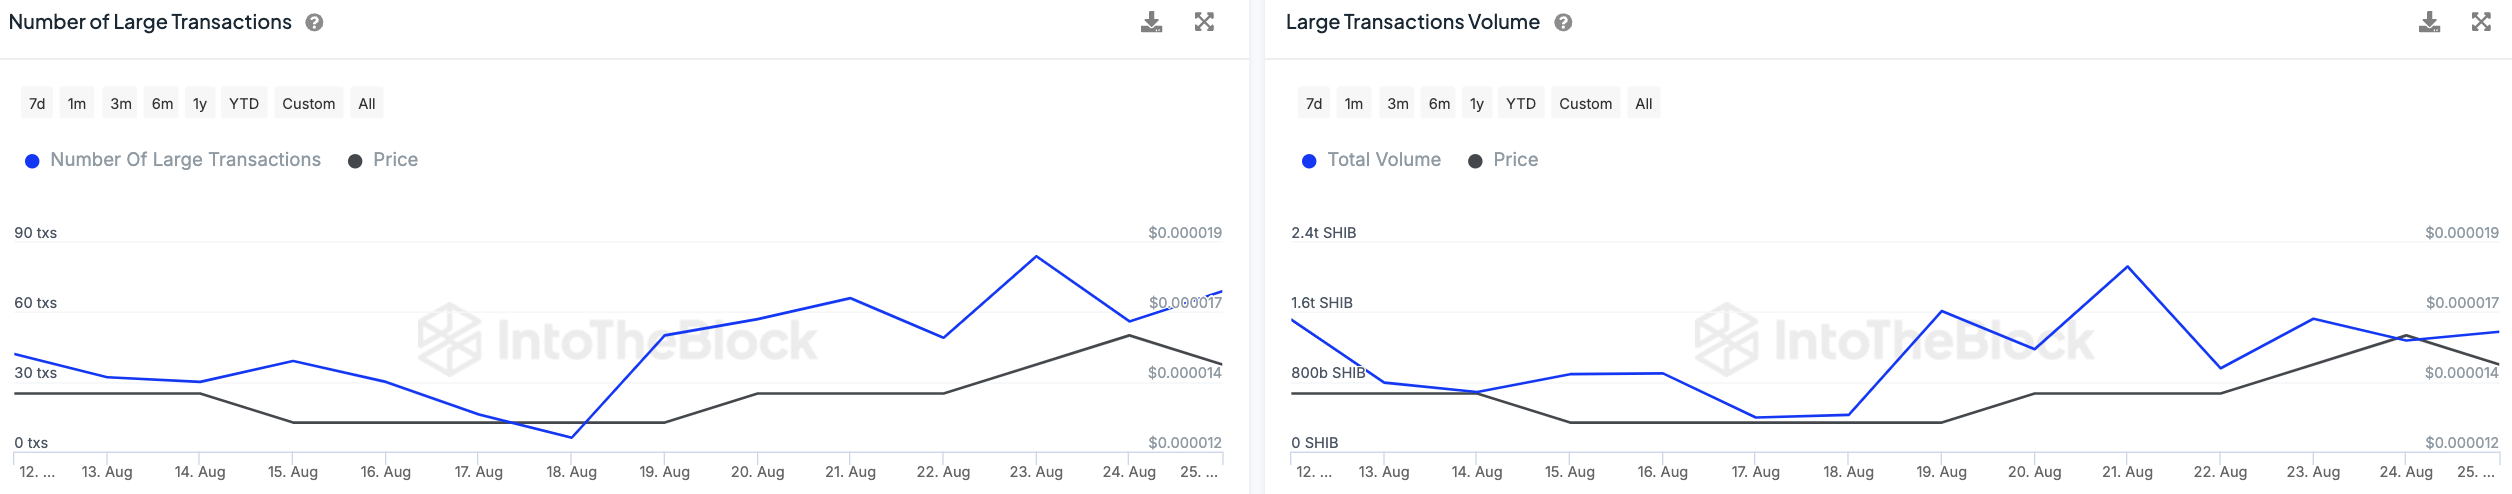This screenshot has width=2512, height=494.
Task: Select 7d range for transactions chart
Action: point(37,103)
